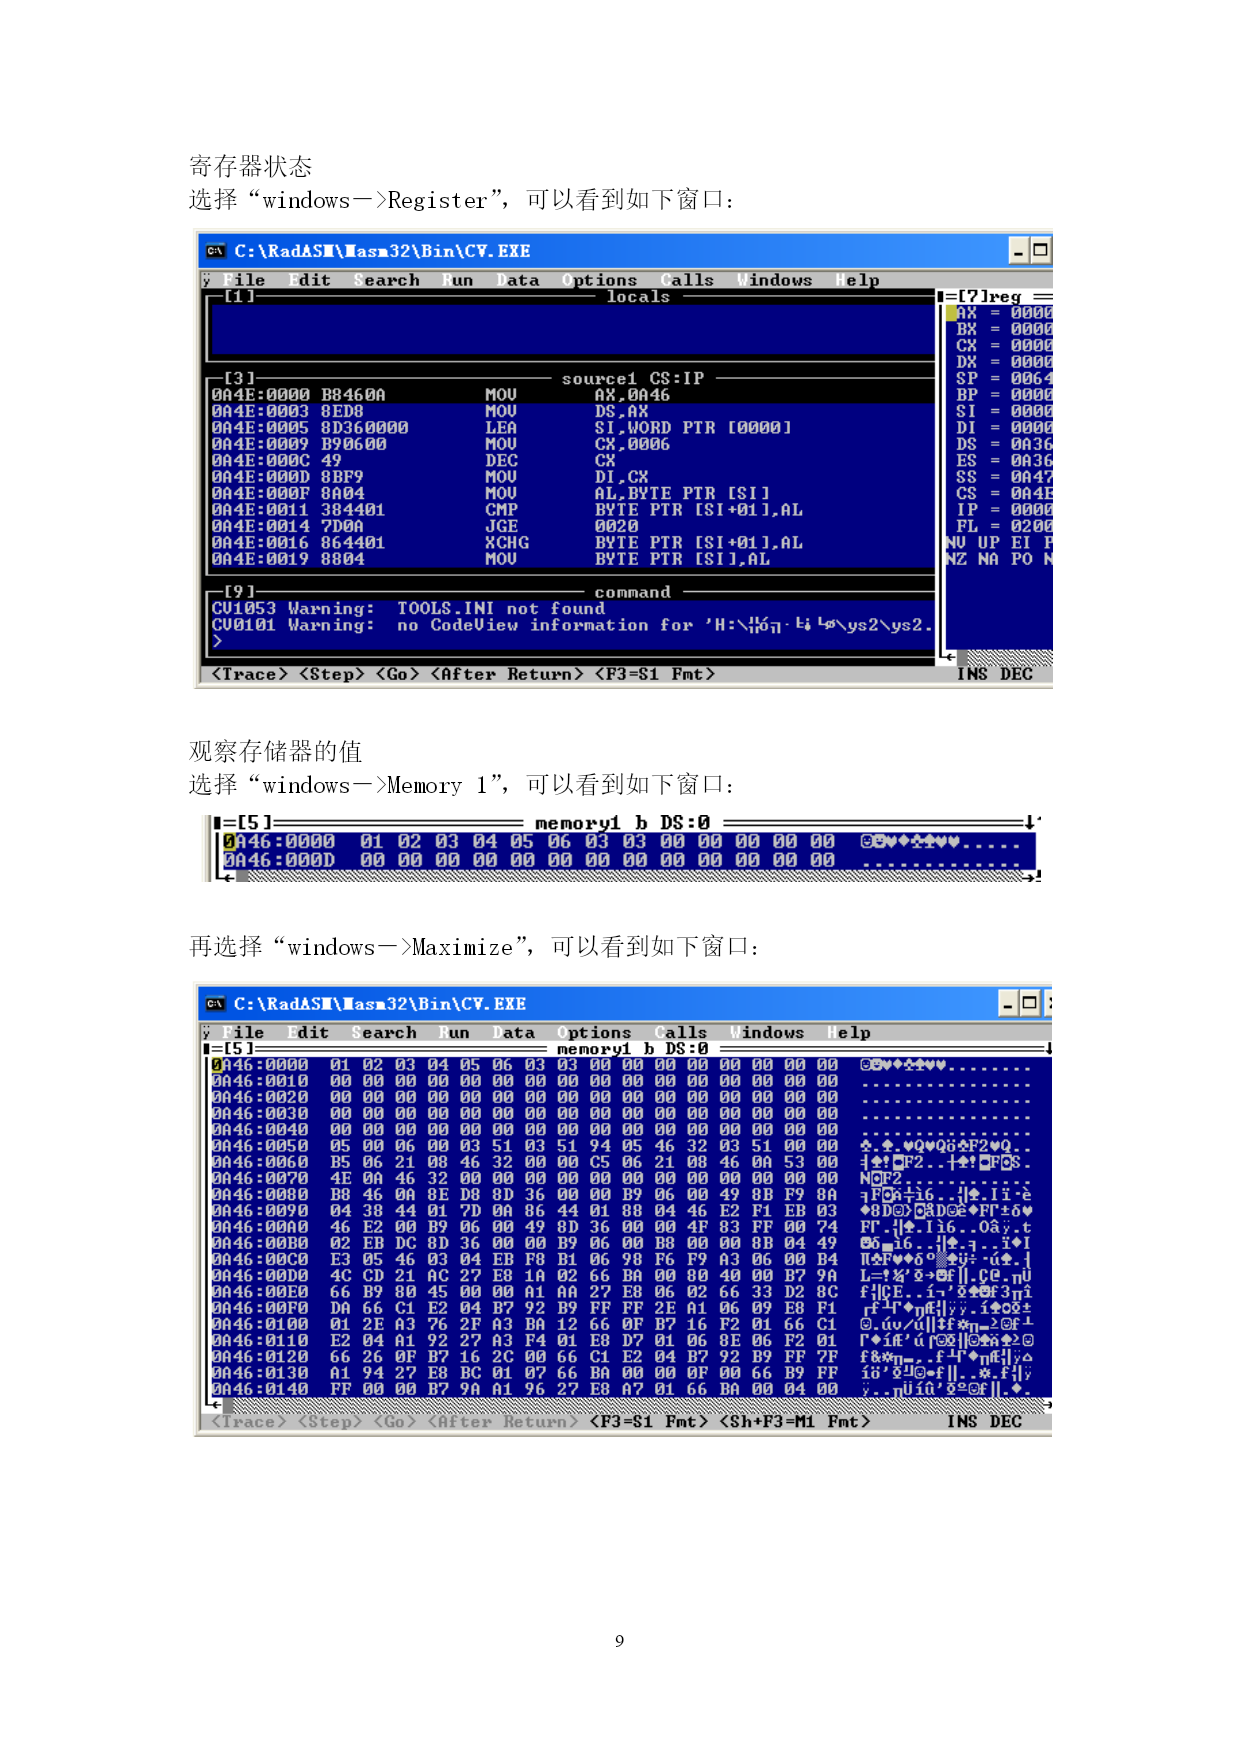Select the MOV AX,0A46 line at 0A4E:0000
This screenshot has width=1241, height=1754.
pyautogui.click(x=572, y=395)
